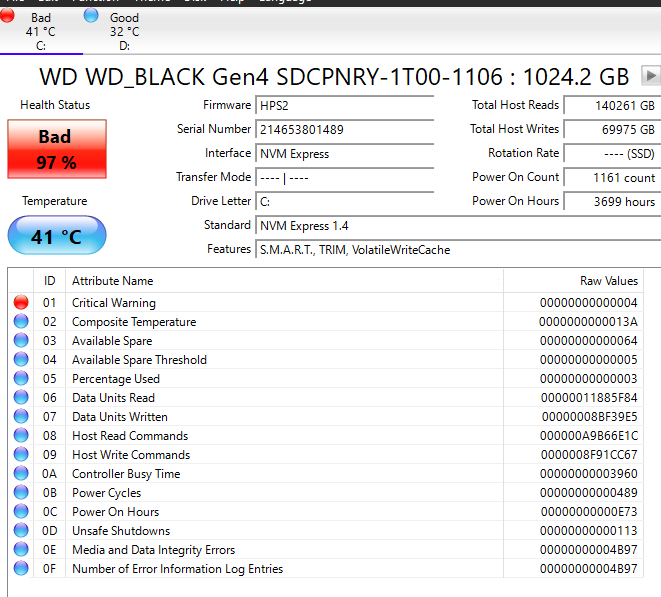Go to next disk with arrow button
Screen dimensions: 661x597
(x=651, y=76)
